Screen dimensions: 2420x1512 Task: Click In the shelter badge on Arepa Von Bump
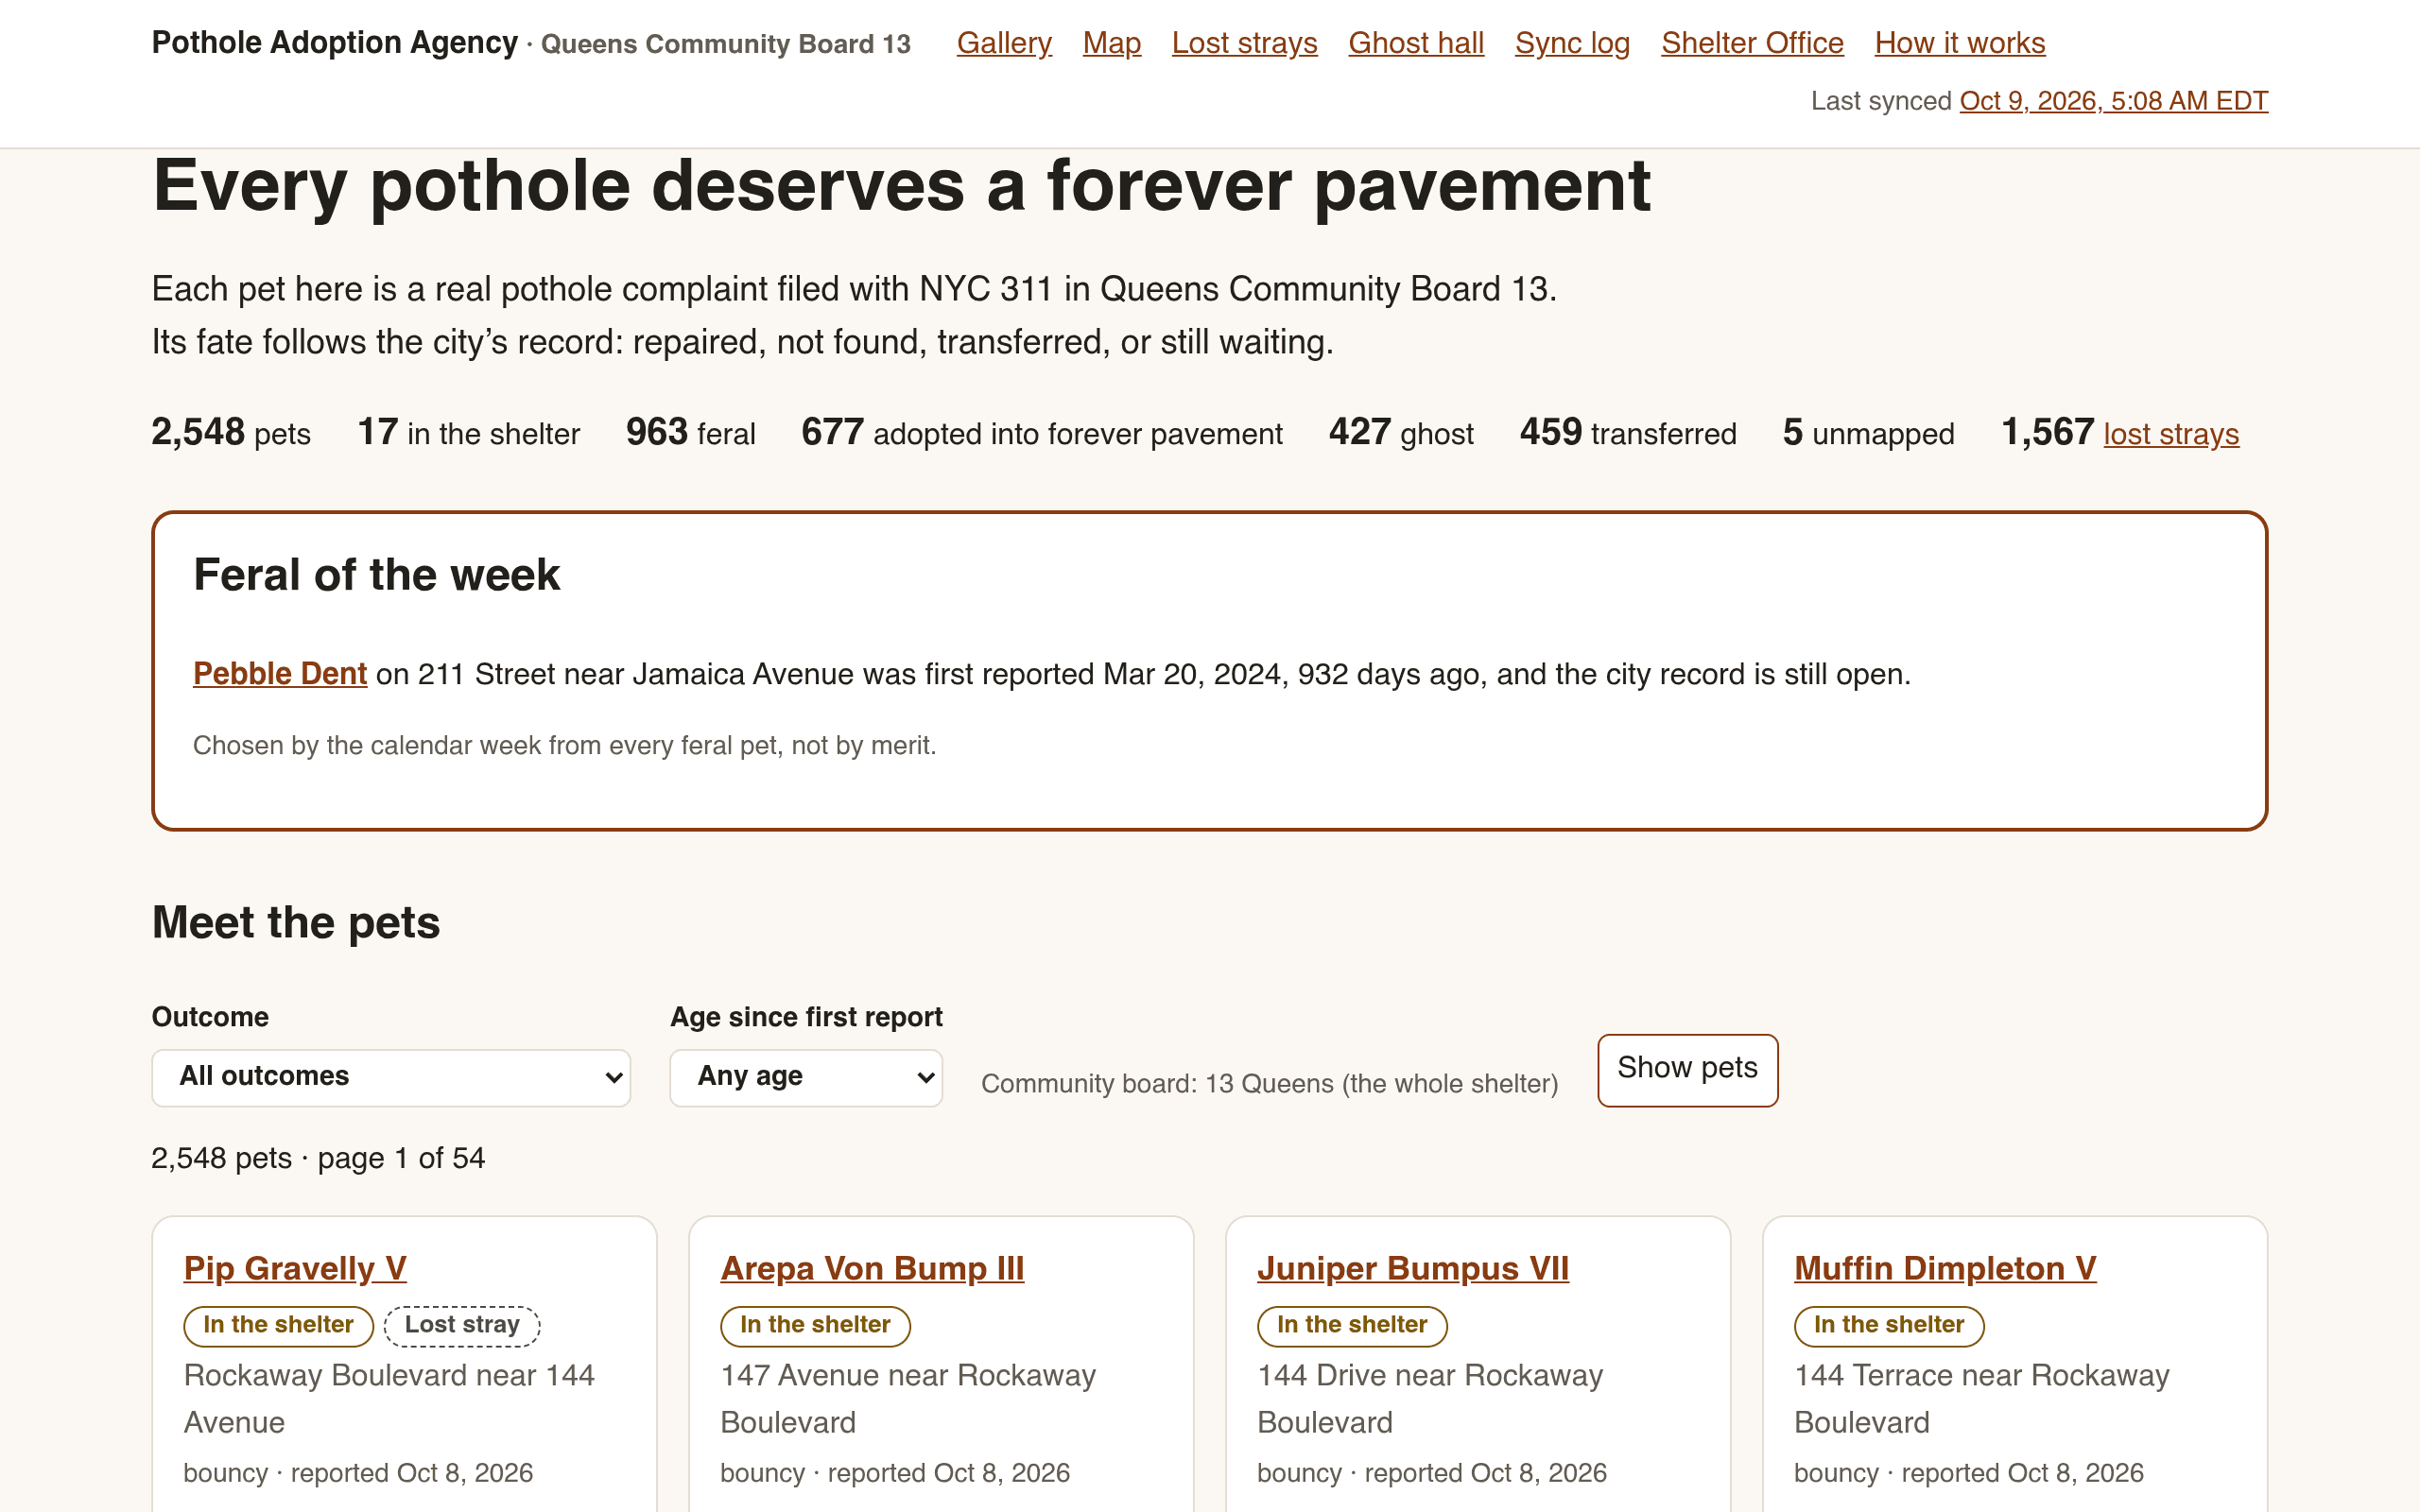[815, 1325]
